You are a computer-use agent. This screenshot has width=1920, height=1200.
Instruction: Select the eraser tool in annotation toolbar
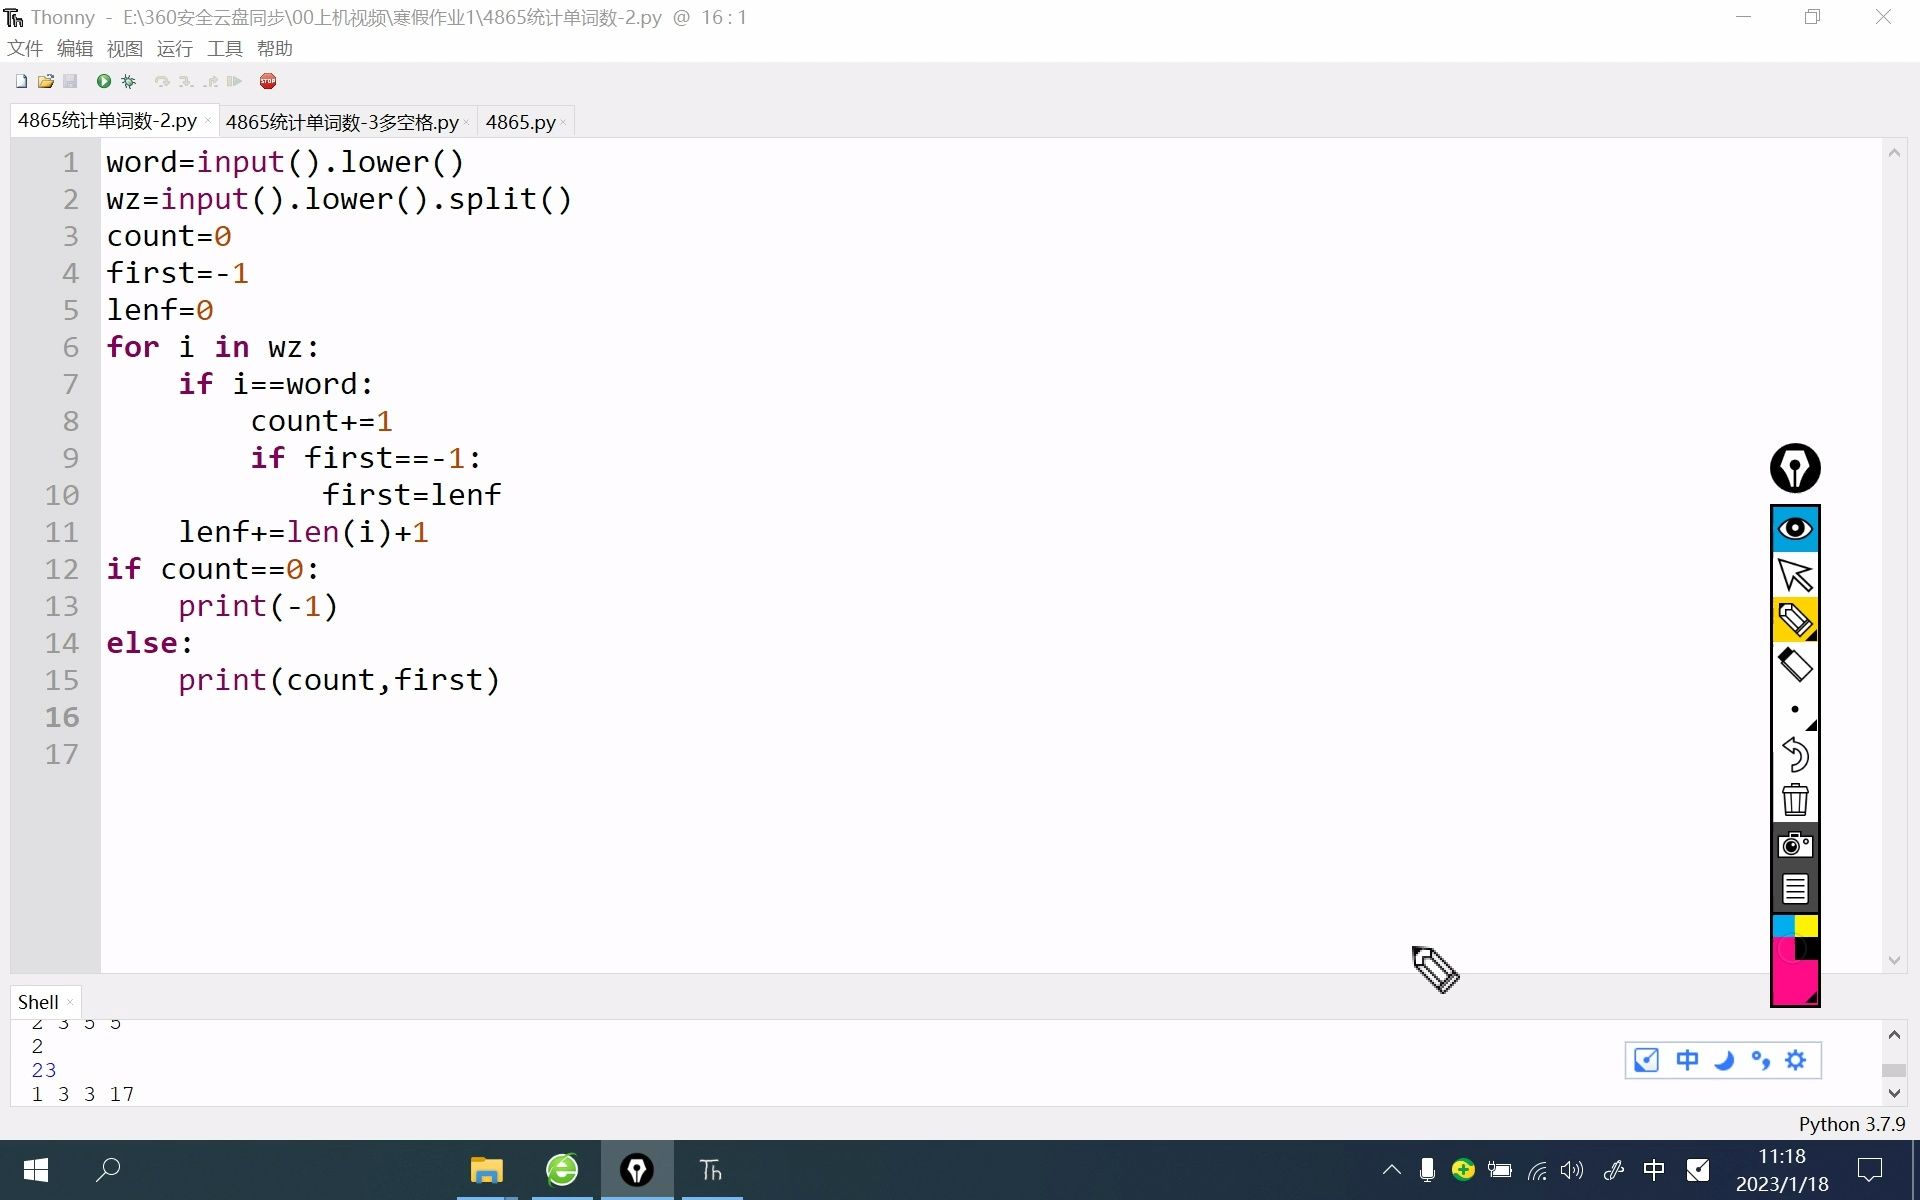pos(1795,665)
